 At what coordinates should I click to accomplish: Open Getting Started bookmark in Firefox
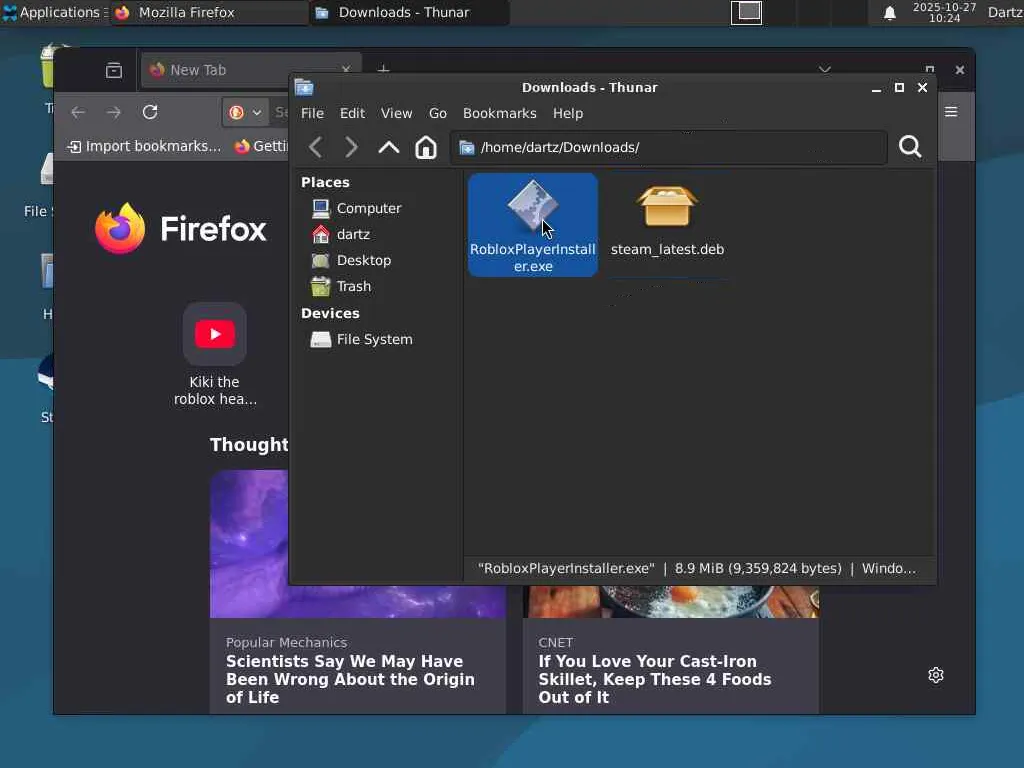pos(261,146)
